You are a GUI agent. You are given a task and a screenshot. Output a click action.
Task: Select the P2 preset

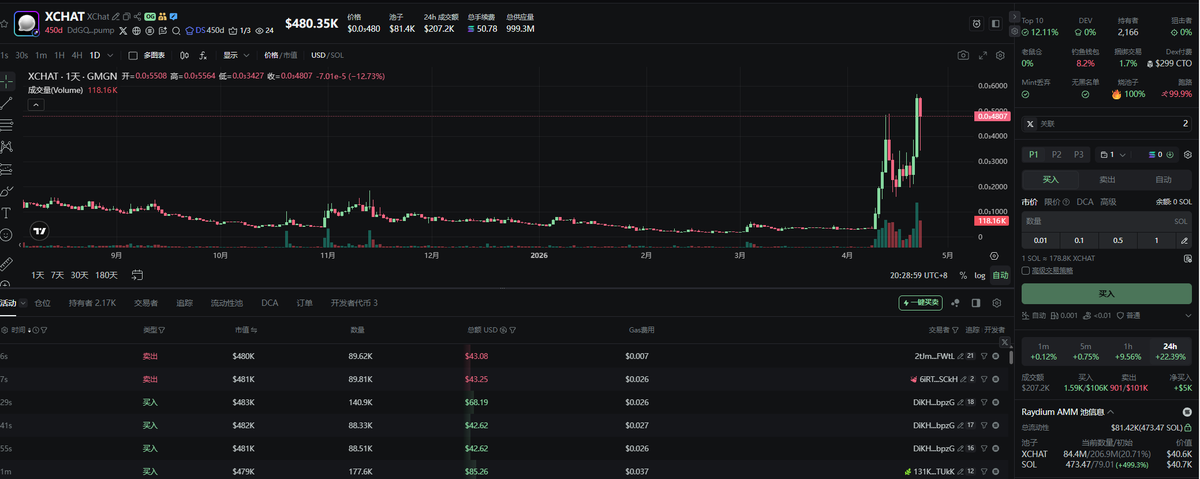tap(1056, 155)
